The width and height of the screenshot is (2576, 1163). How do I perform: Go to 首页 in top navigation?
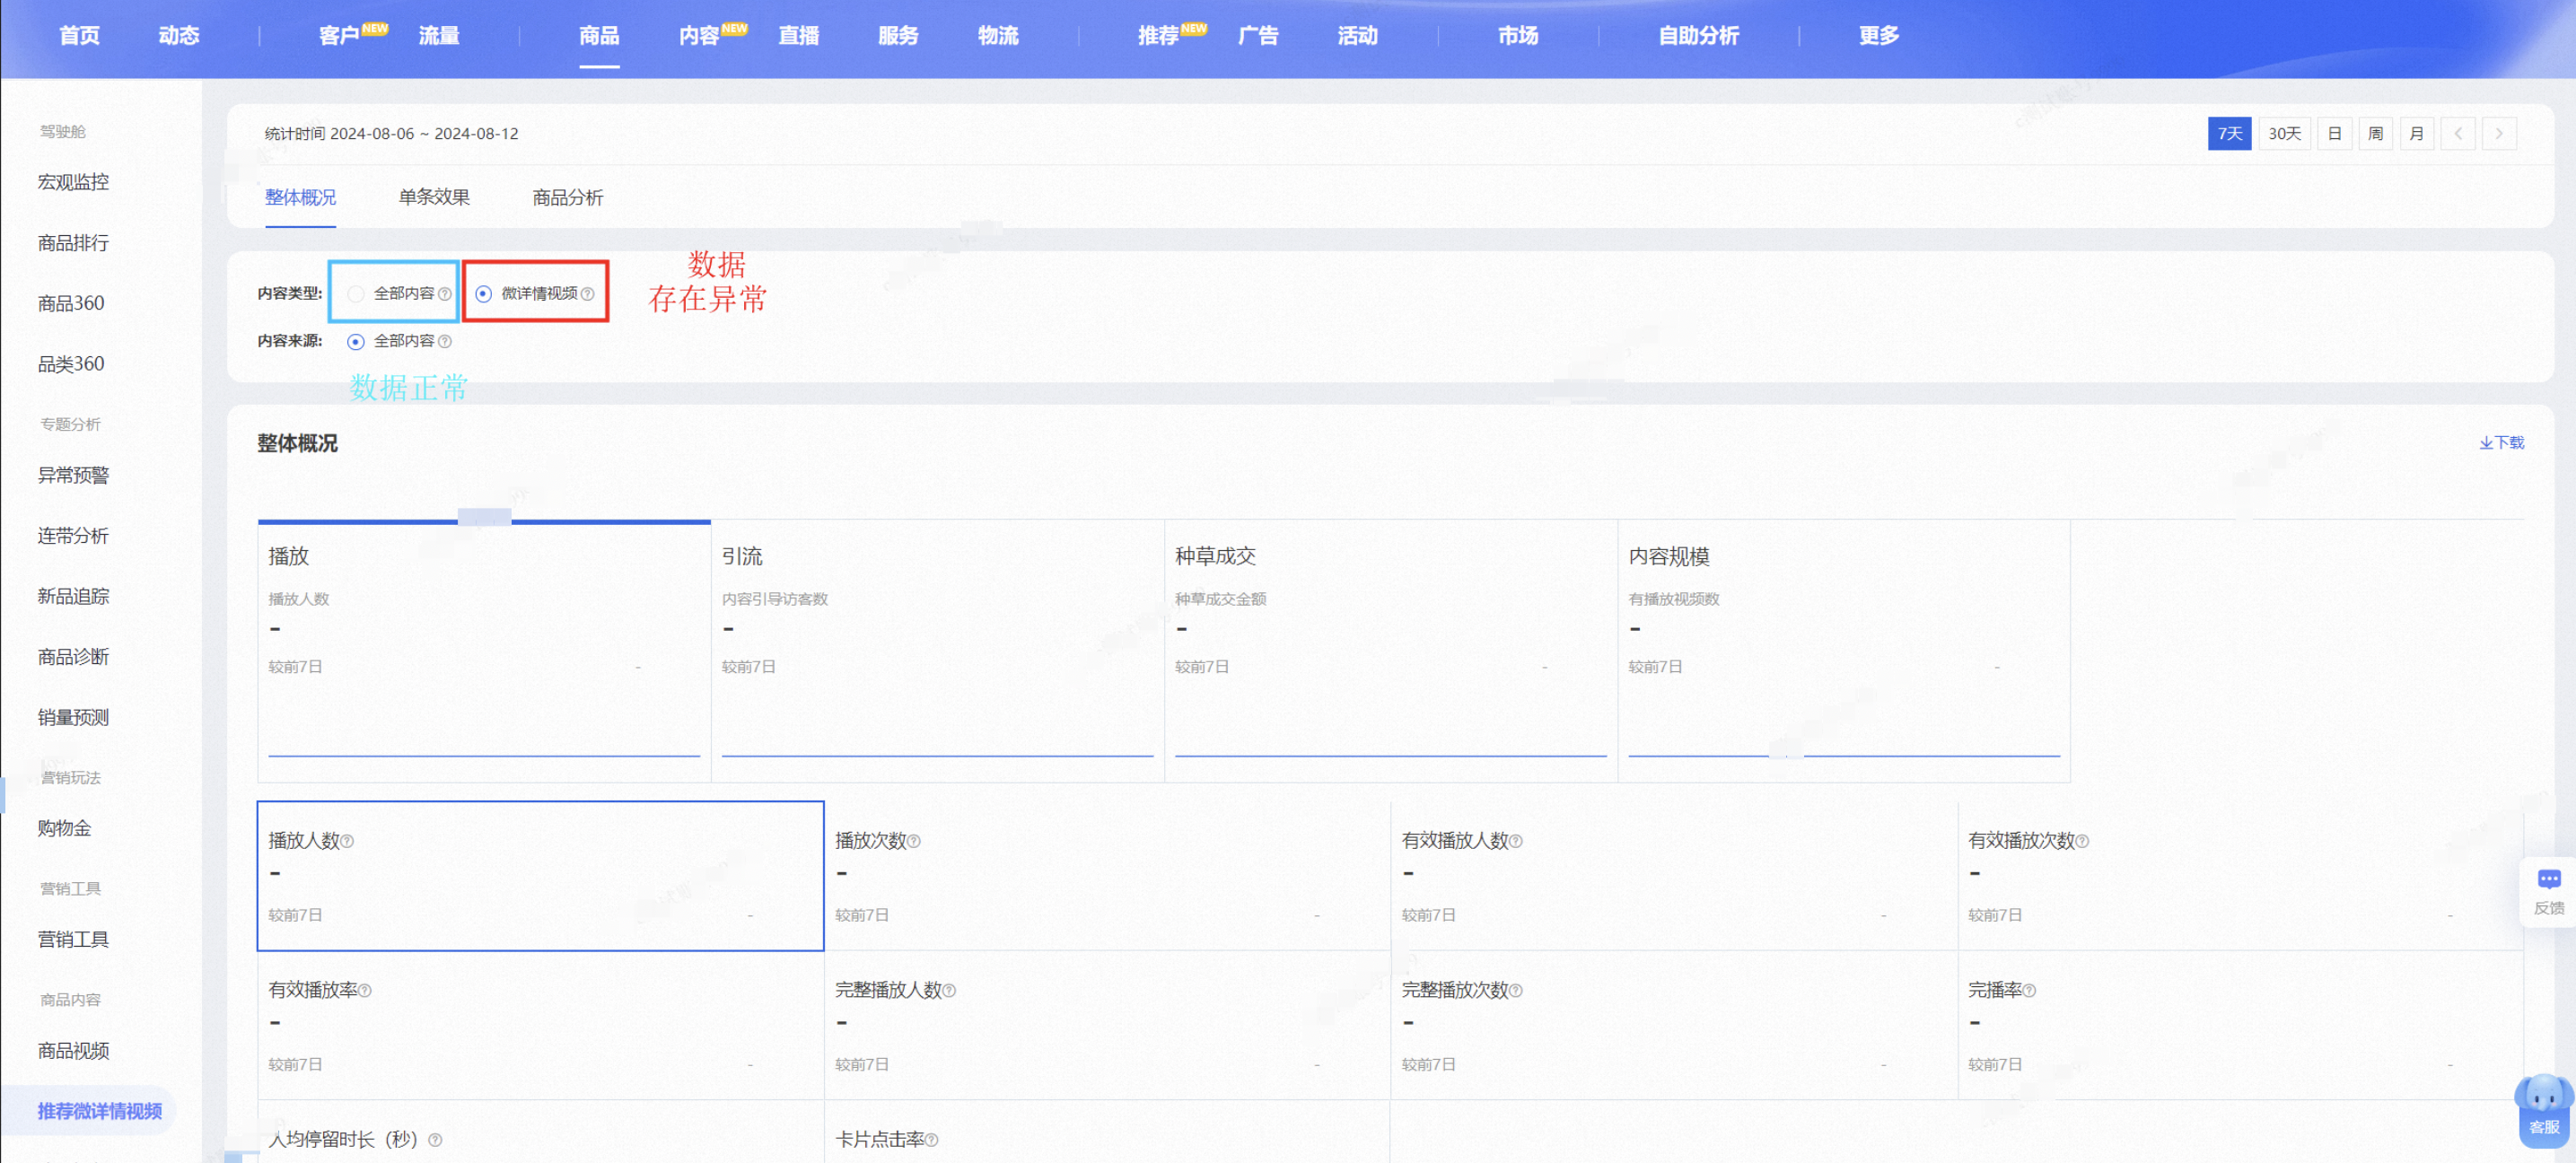(79, 36)
